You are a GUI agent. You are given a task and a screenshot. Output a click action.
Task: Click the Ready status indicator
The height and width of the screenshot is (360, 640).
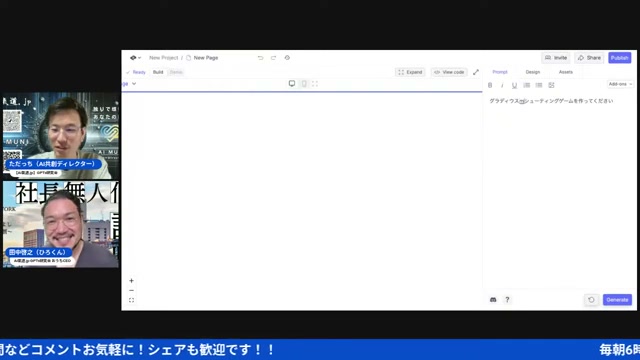pos(136,72)
